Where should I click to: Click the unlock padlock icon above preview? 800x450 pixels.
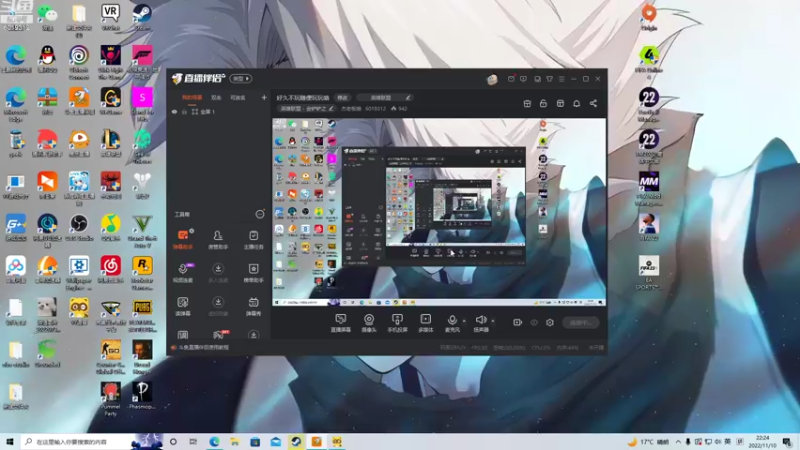(543, 104)
